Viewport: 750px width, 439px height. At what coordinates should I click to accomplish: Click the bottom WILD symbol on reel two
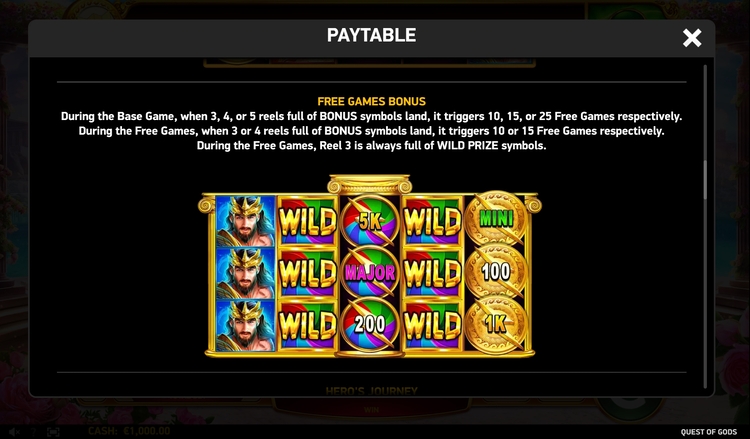point(308,325)
